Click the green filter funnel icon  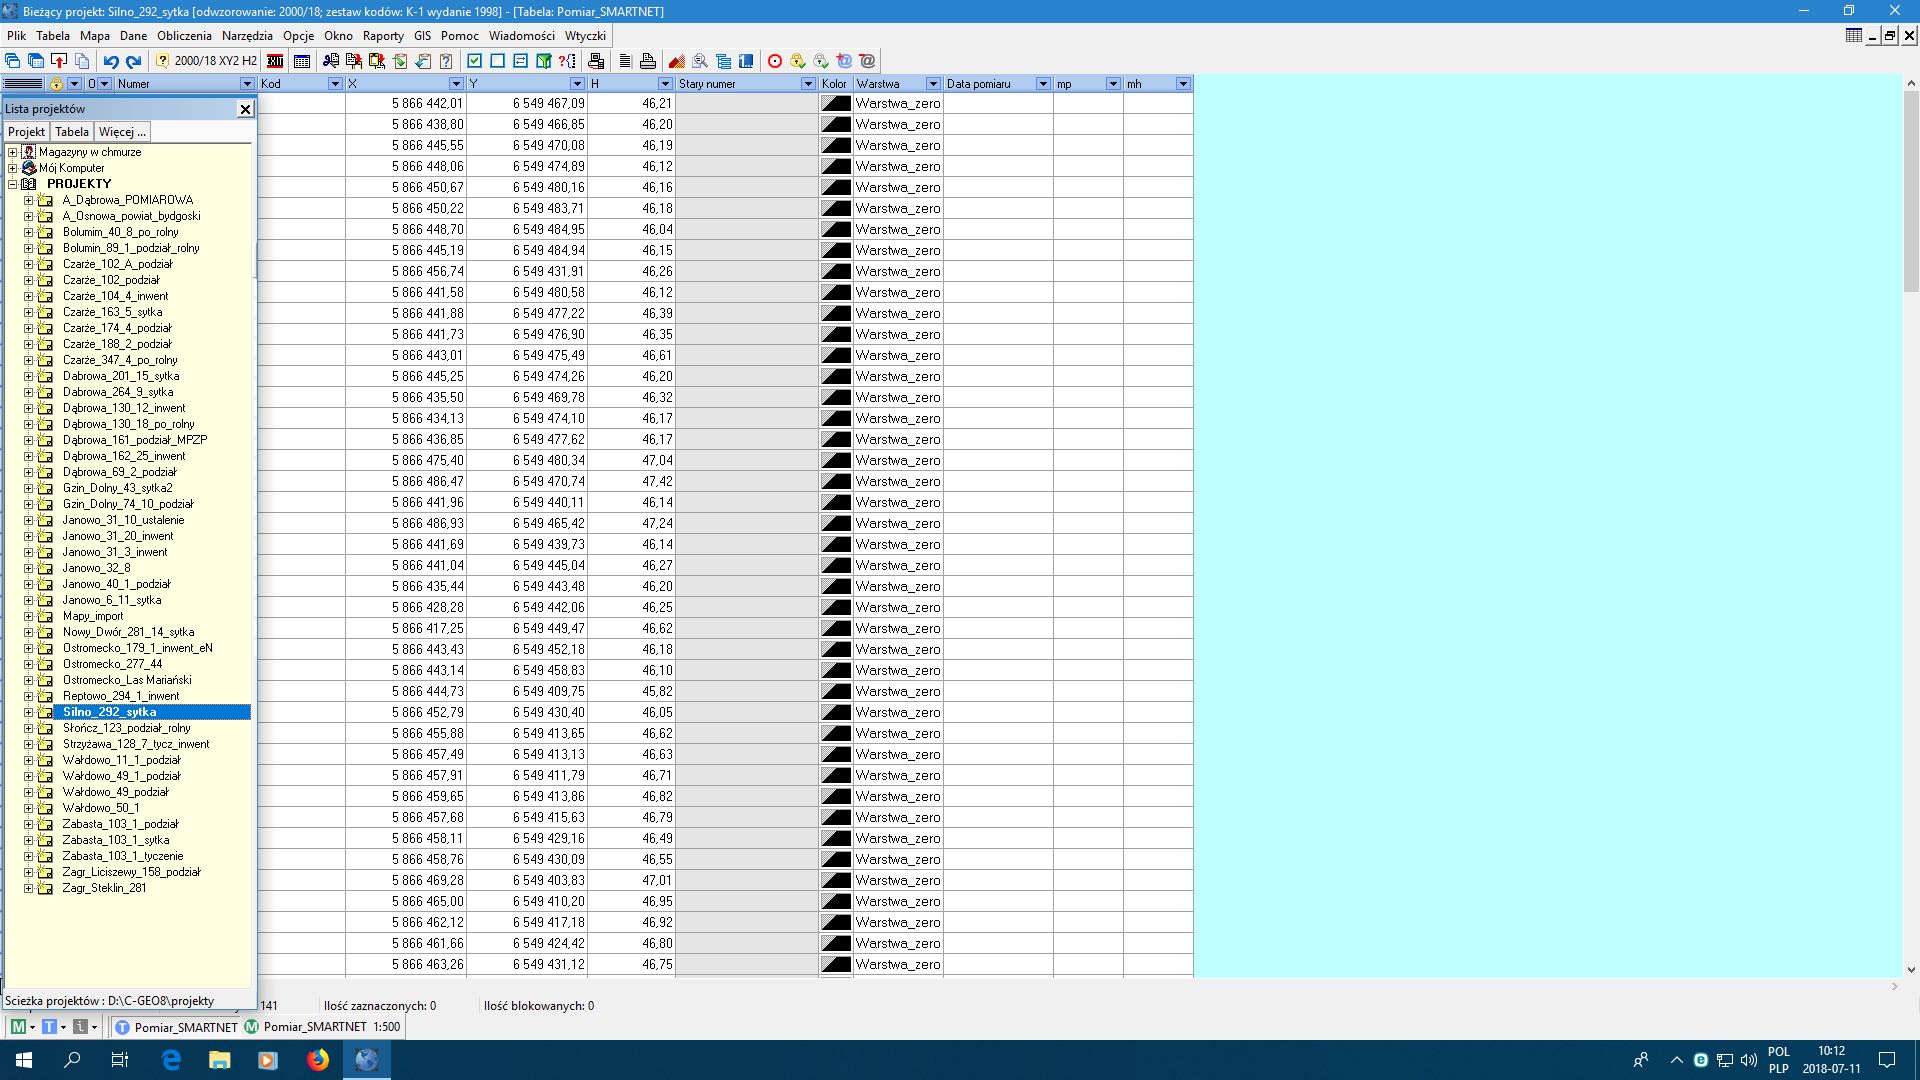[543, 61]
